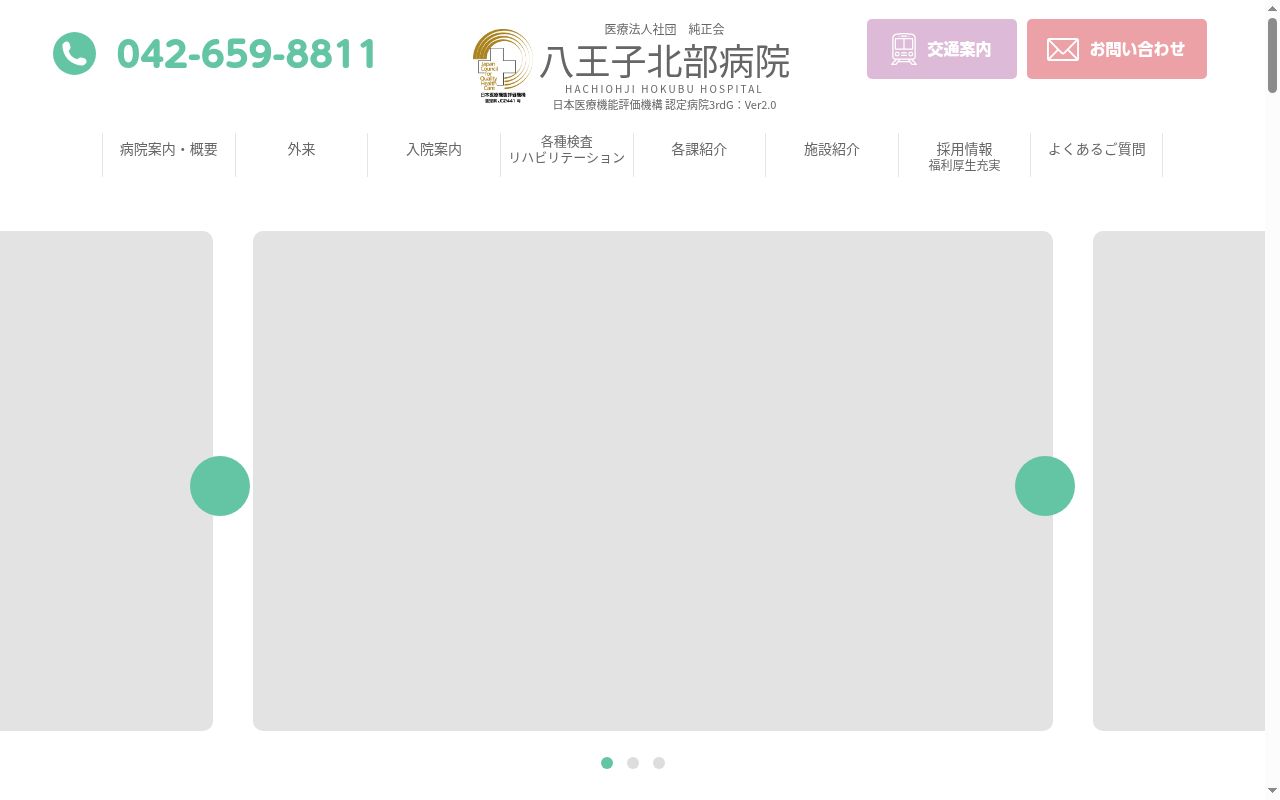Click the hospital accreditation logo emblem
Screen dimensions: 1280x800
point(503,66)
